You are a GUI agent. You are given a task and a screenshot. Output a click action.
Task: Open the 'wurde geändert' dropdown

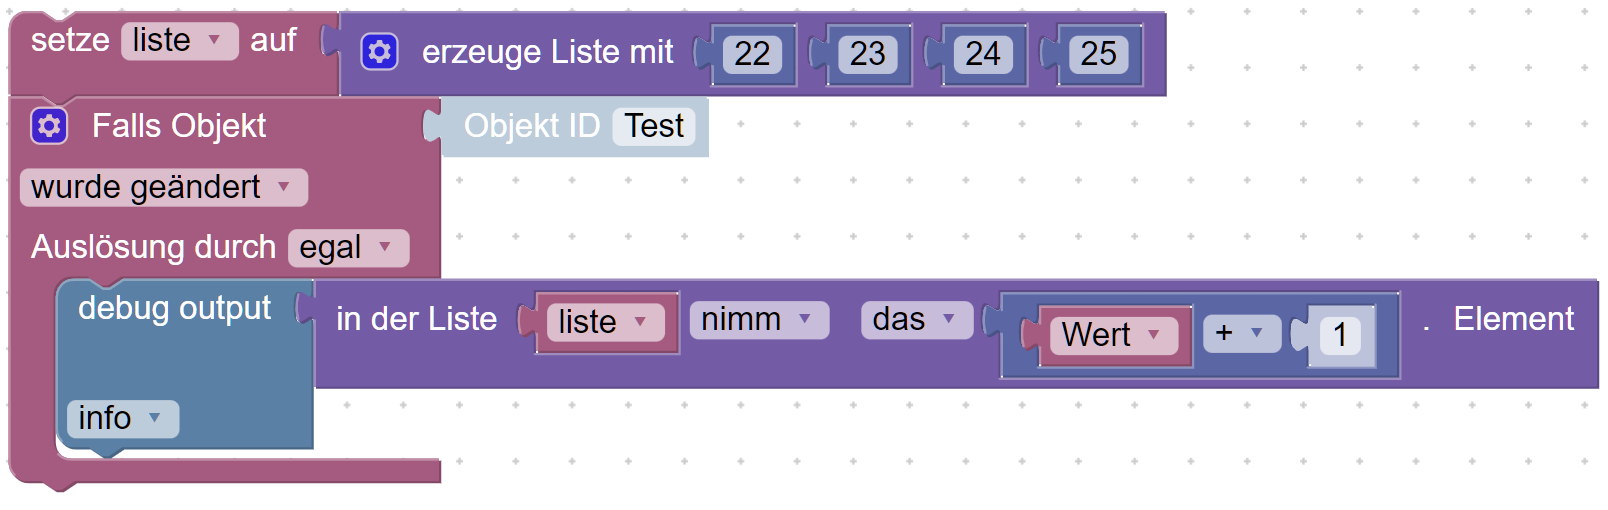click(x=163, y=187)
